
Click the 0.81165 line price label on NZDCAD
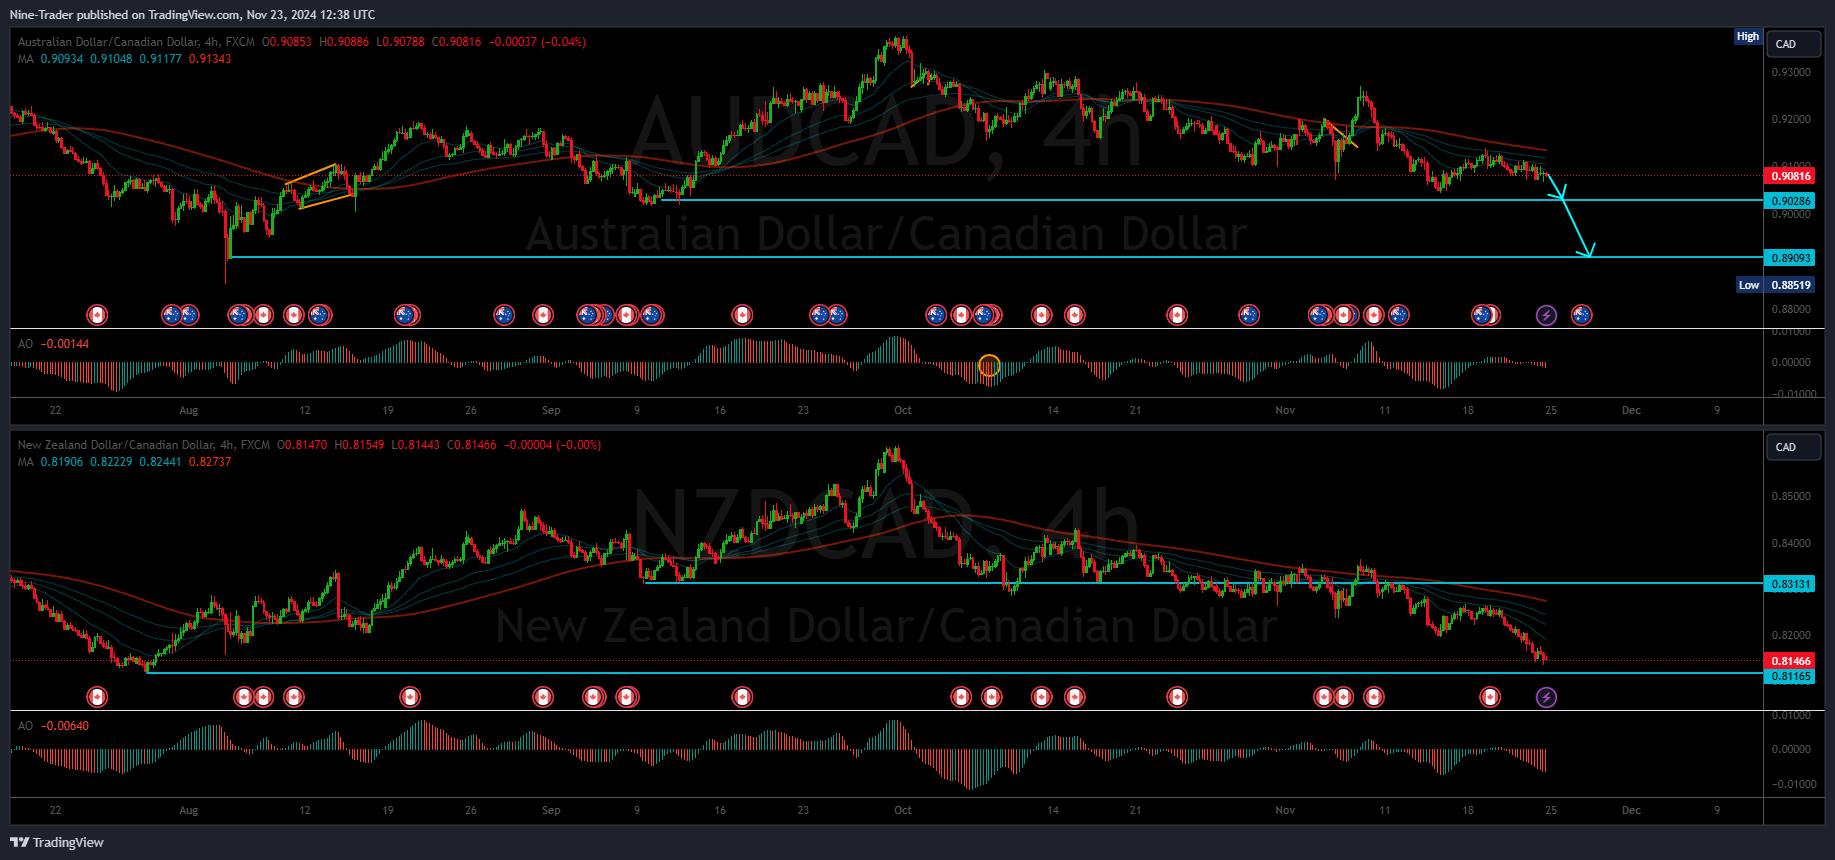pos(1790,677)
